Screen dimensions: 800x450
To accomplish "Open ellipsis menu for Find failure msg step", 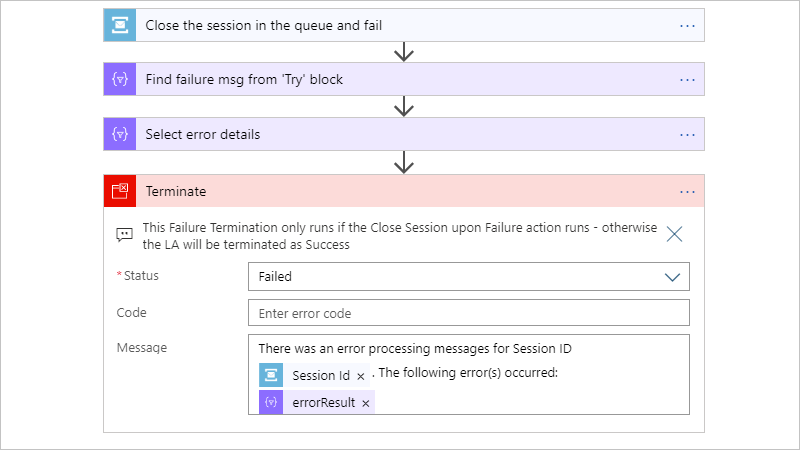I will (687, 79).
